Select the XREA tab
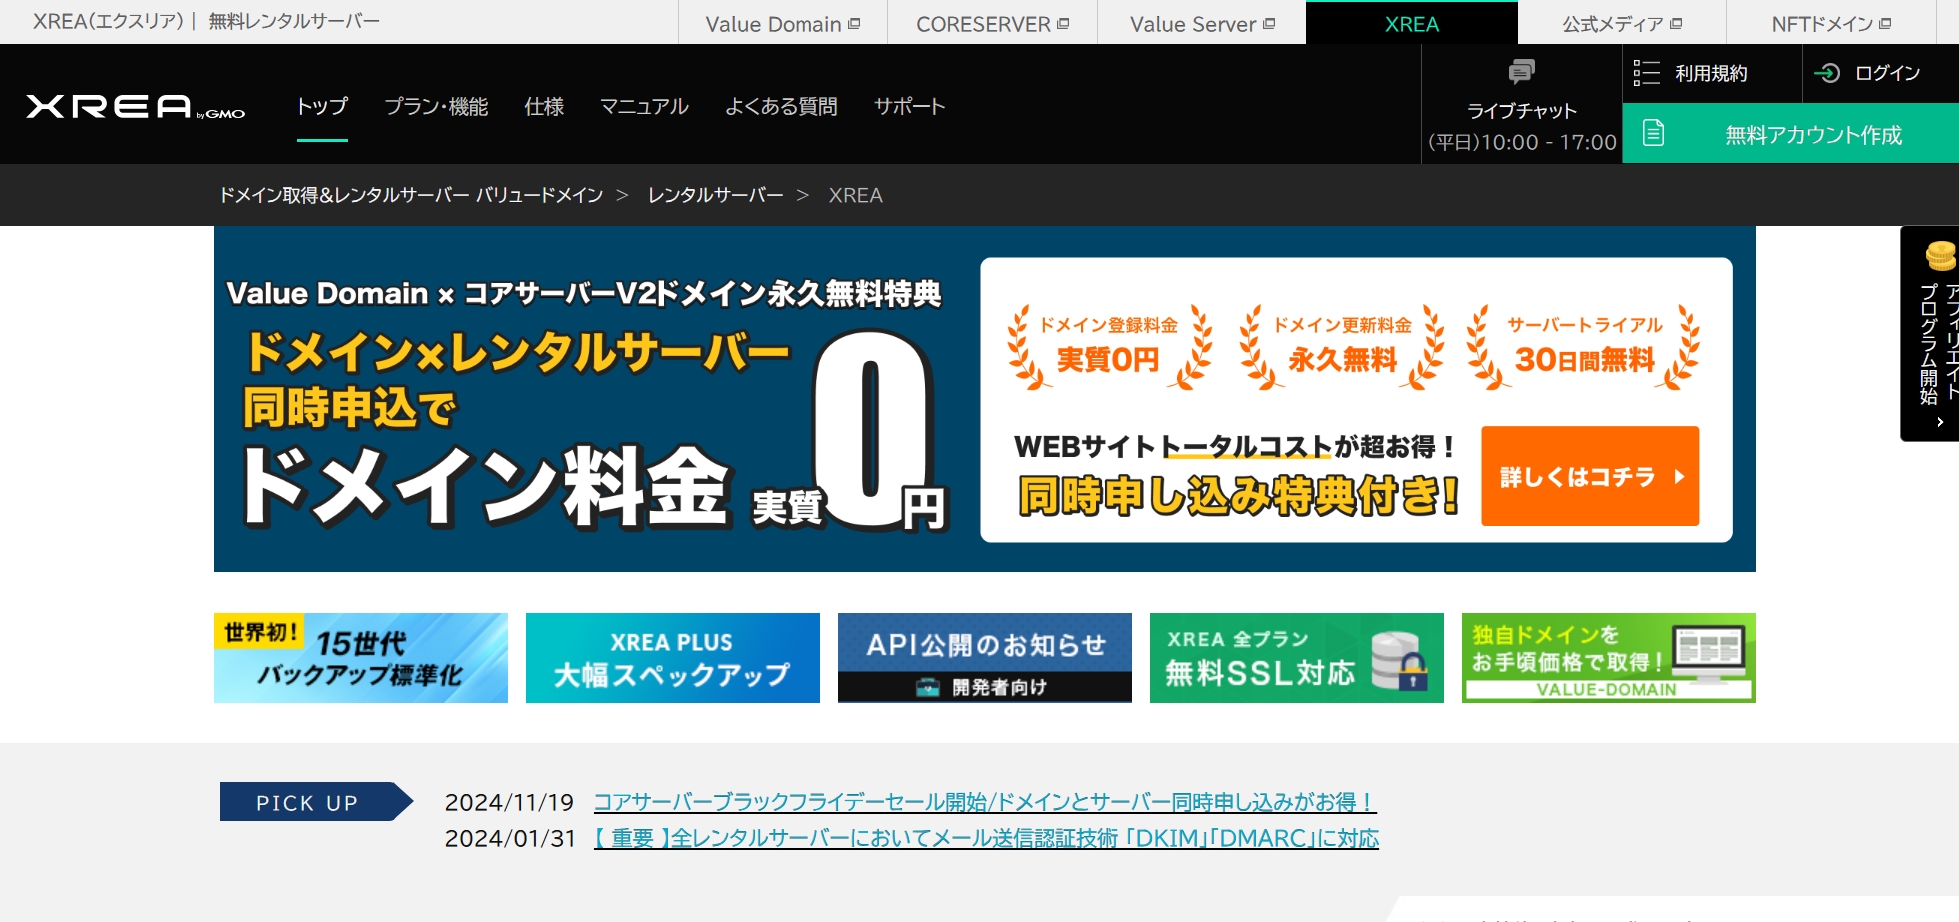Viewport: 1959px width, 922px height. 1412,23
